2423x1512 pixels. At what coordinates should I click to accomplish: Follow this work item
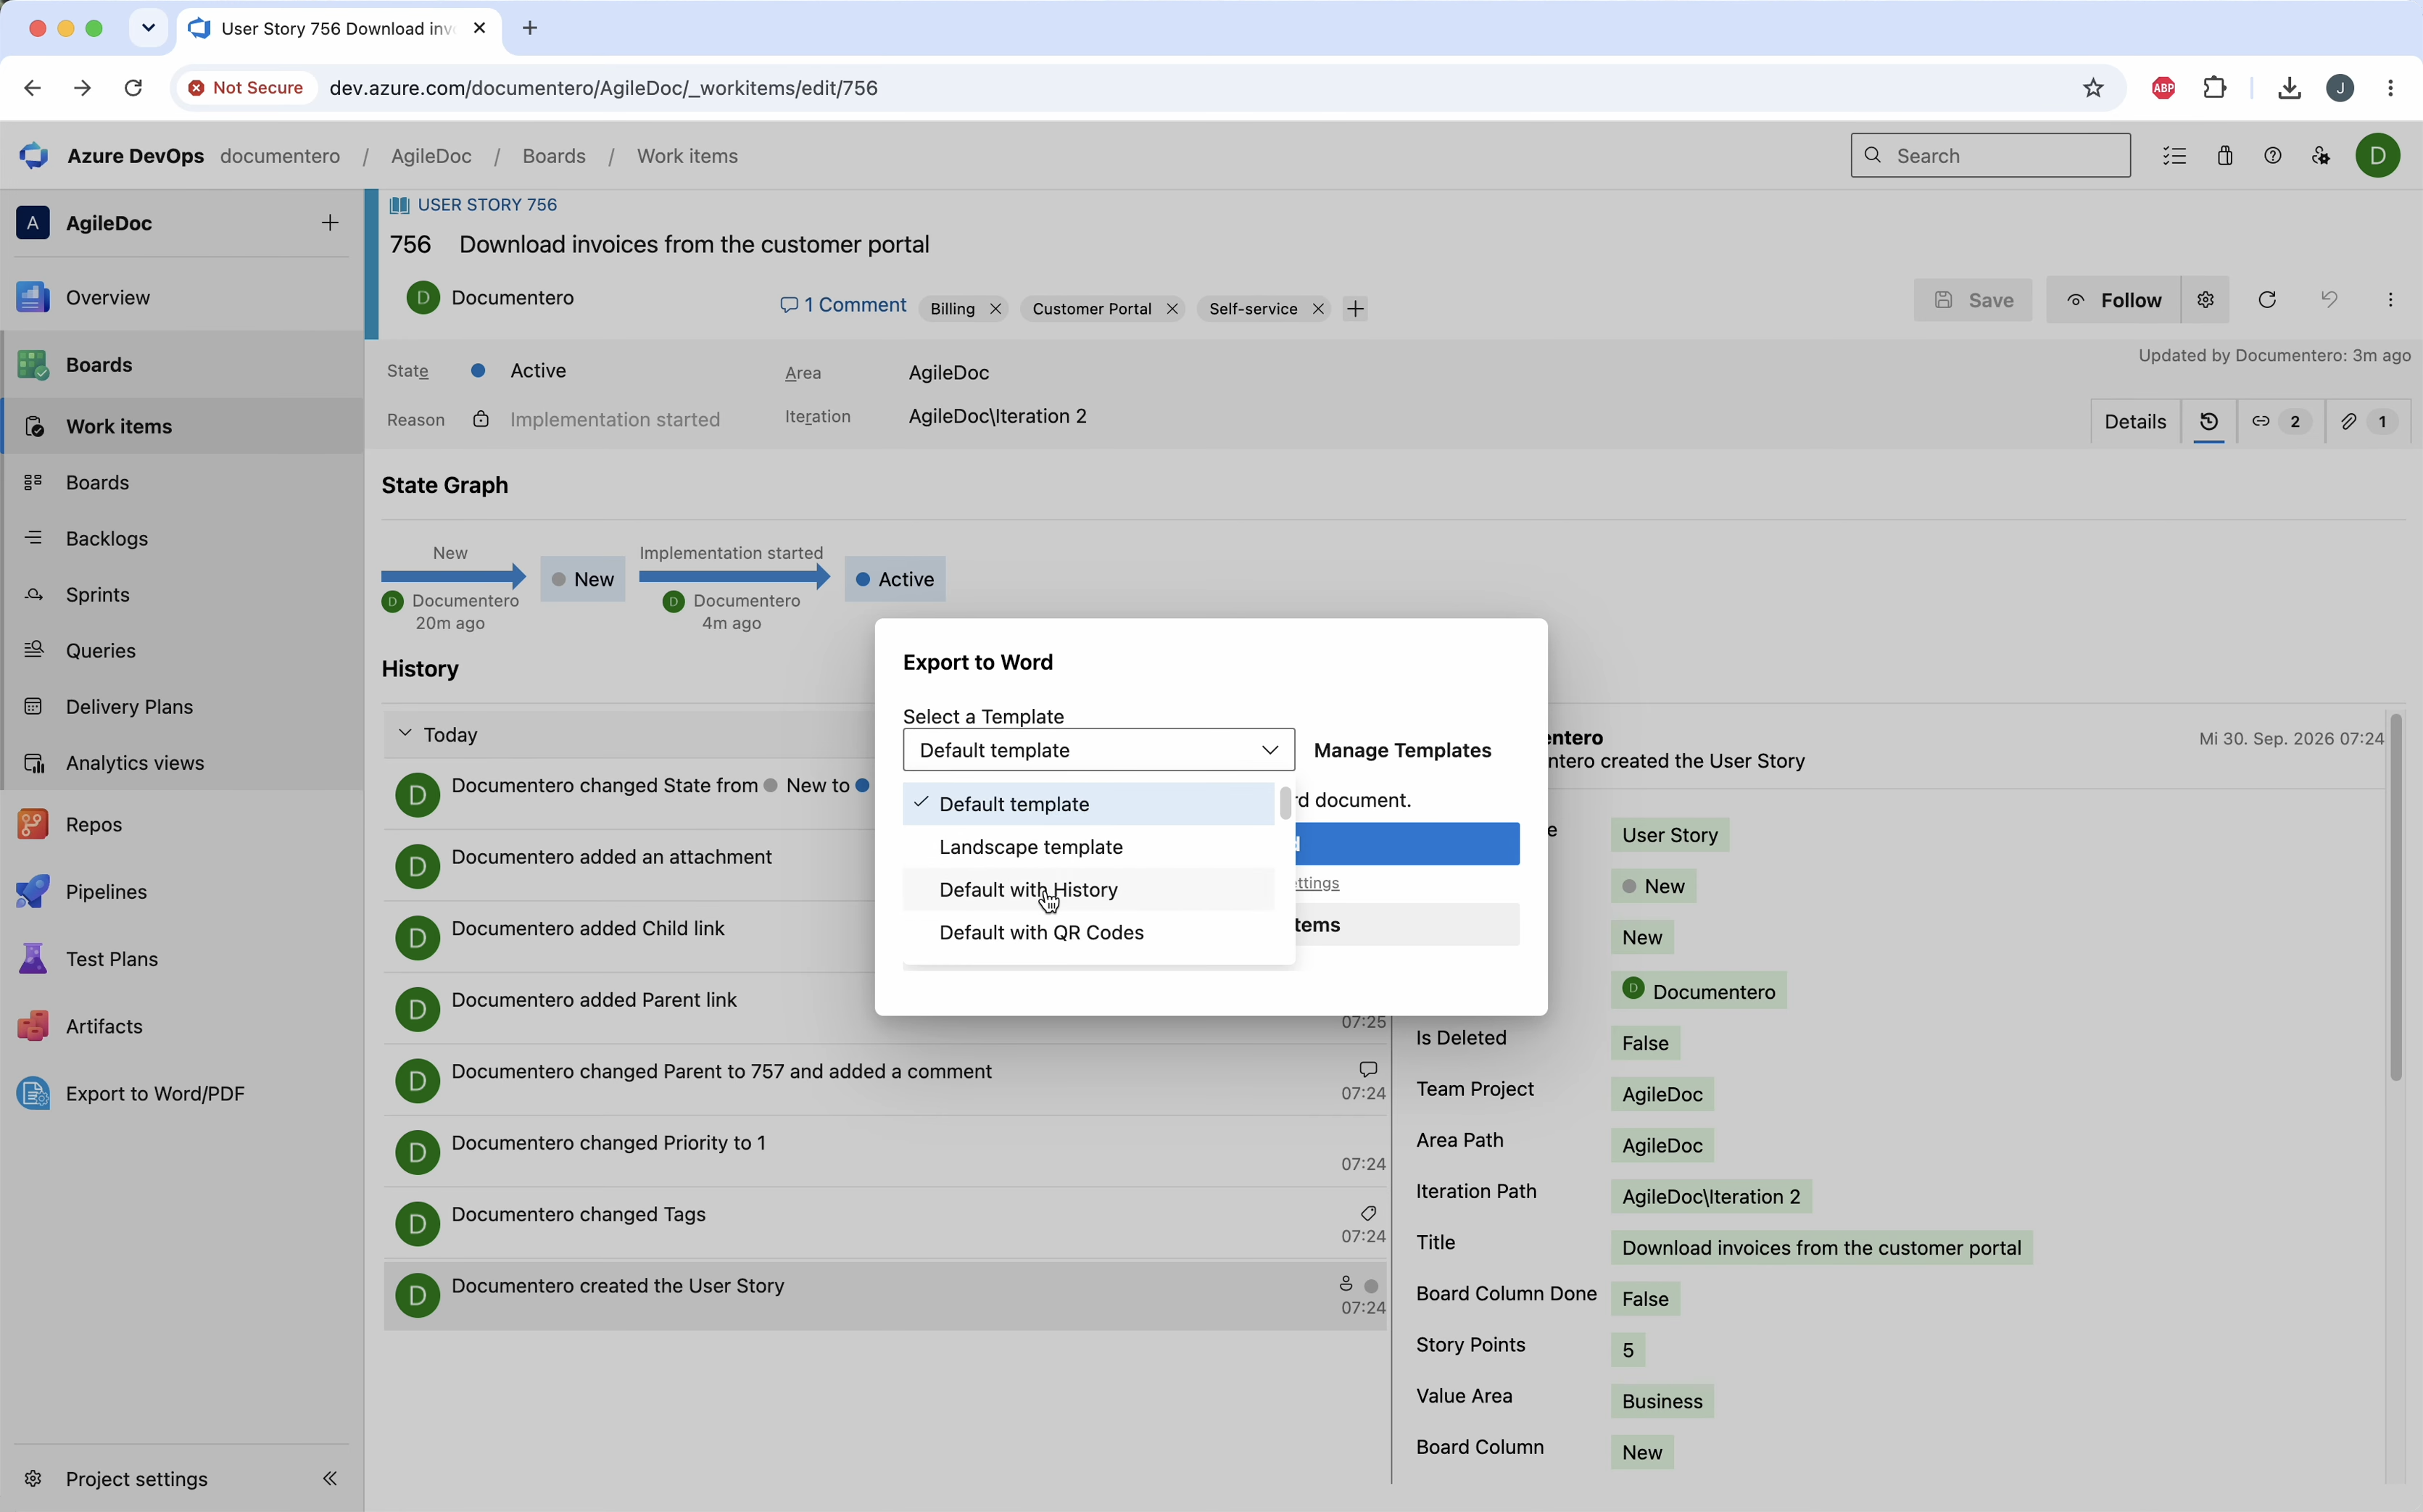click(x=2113, y=300)
